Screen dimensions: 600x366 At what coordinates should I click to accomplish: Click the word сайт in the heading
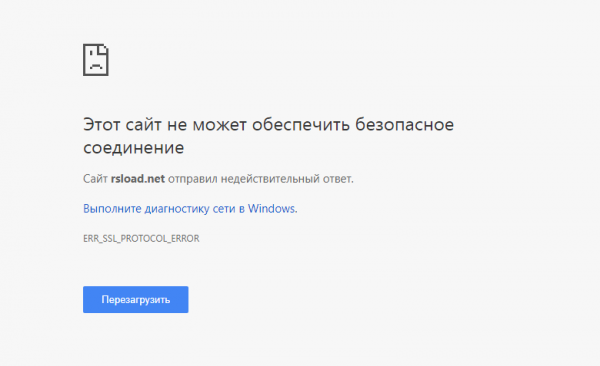point(143,125)
